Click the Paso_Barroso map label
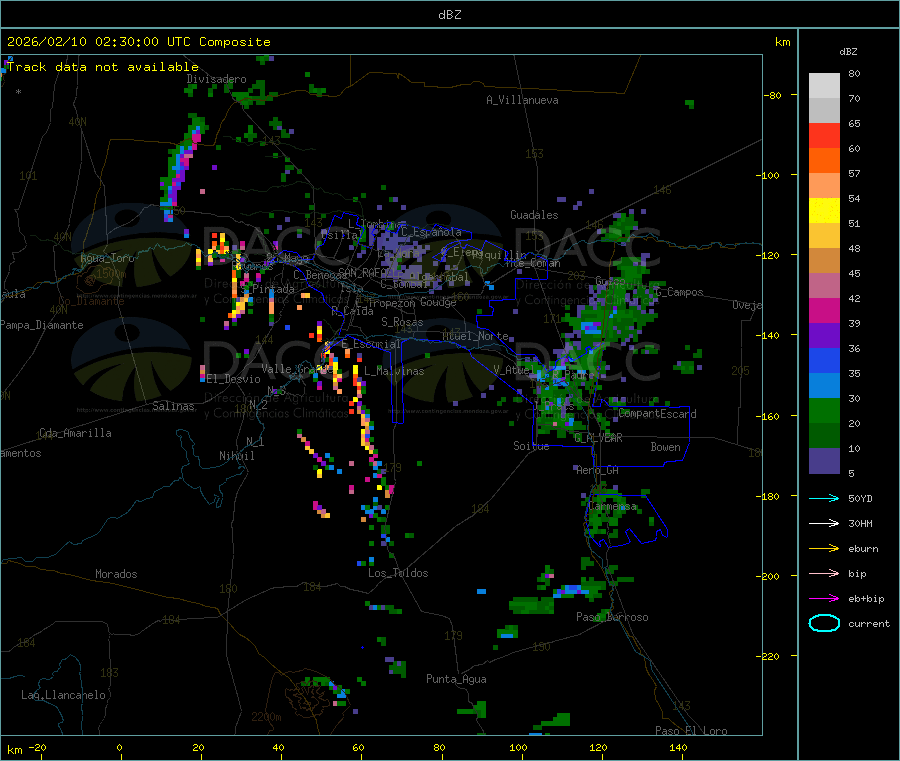The height and width of the screenshot is (761, 900). point(612,617)
